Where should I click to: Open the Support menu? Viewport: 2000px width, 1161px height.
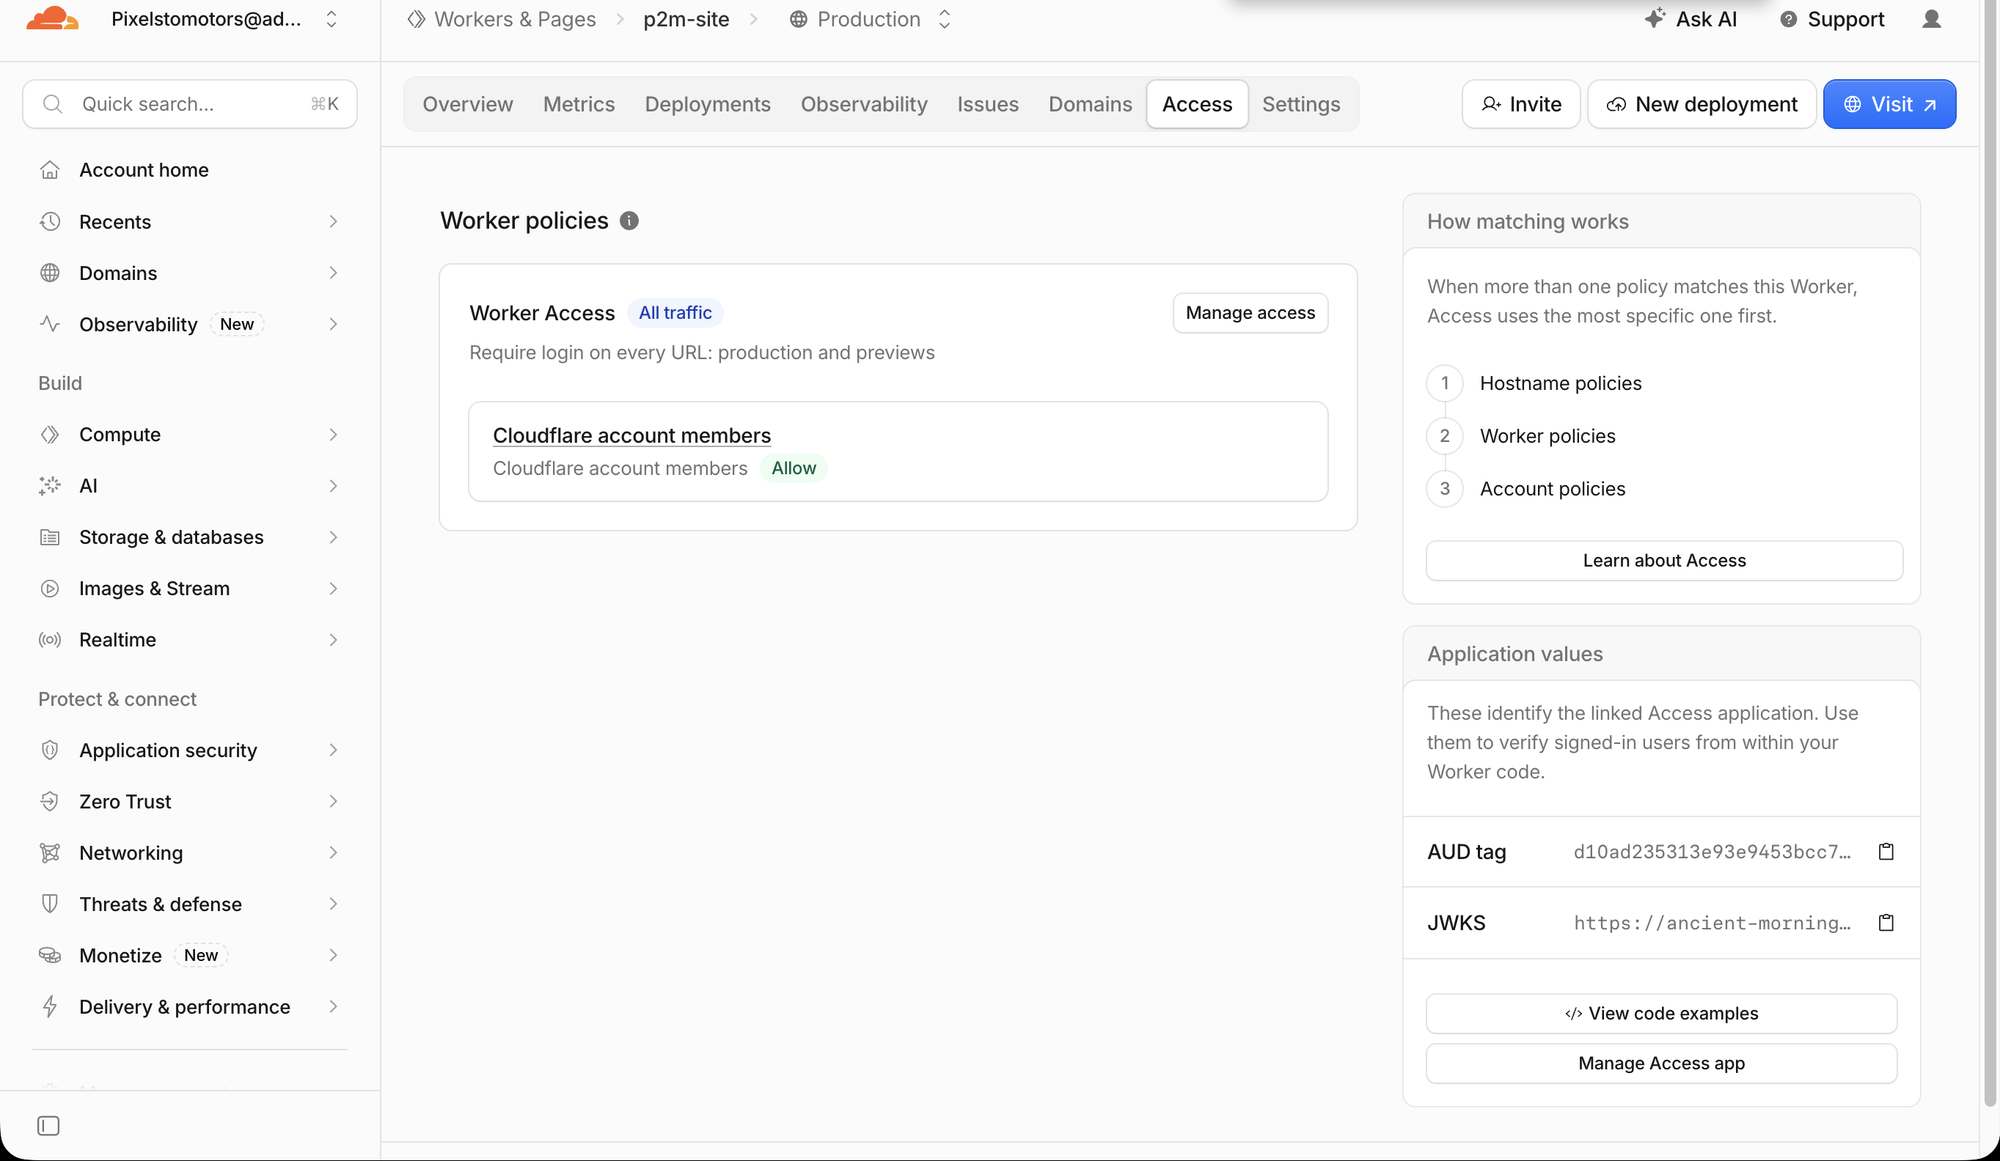(1832, 19)
